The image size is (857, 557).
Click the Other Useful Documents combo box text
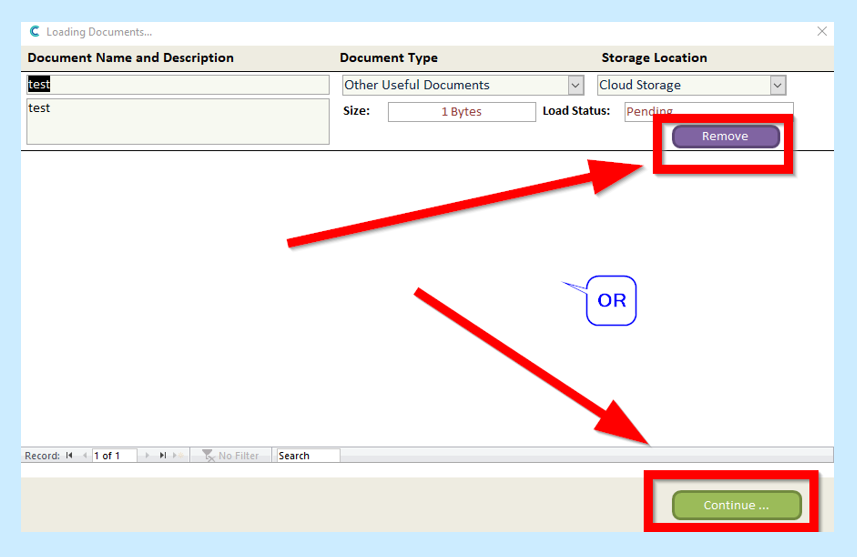click(416, 85)
